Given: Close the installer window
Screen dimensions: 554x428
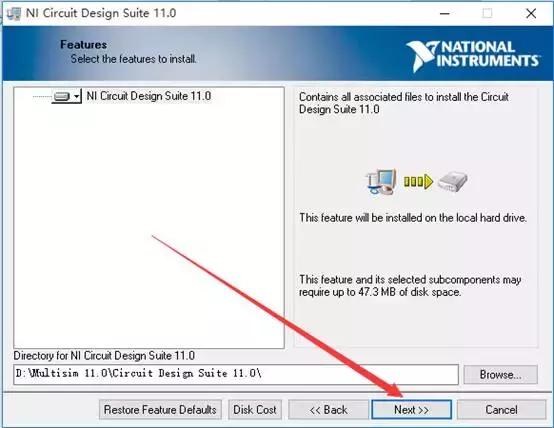Looking at the screenshot, I should click(x=531, y=14).
